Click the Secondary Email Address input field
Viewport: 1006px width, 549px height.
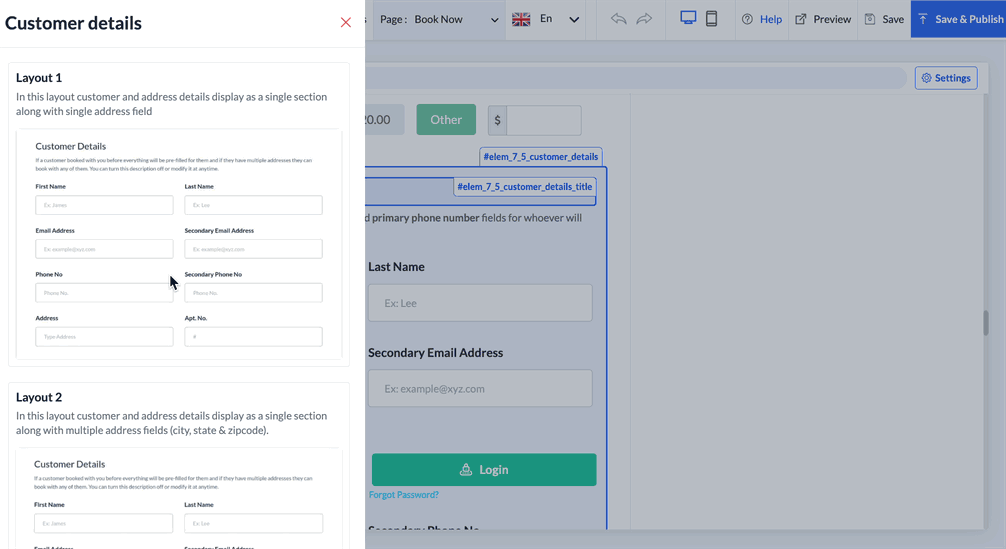tap(480, 388)
